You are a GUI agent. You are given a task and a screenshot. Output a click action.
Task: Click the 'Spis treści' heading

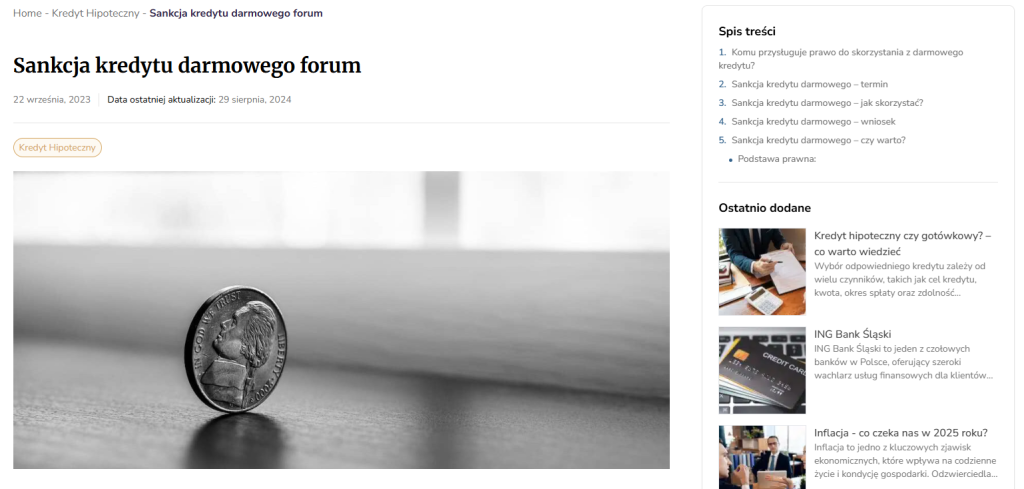(747, 31)
